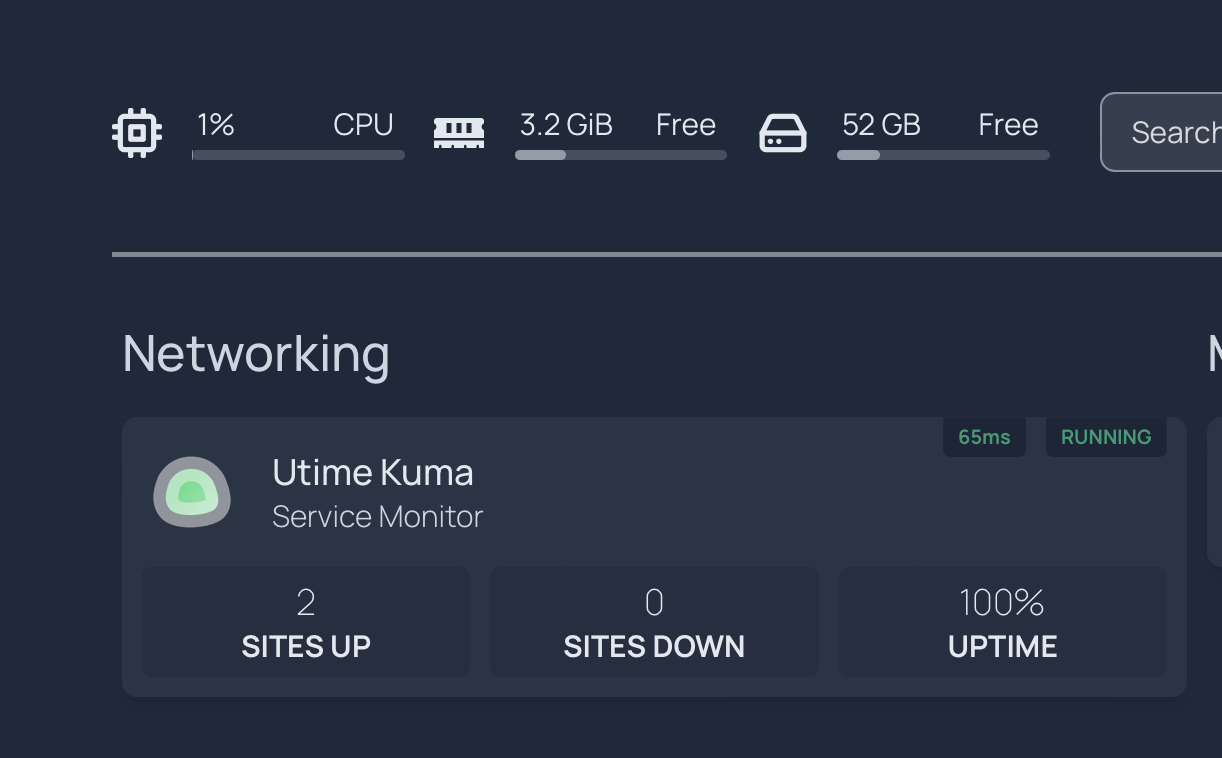Click the CPU usage progress bar

click(297, 155)
